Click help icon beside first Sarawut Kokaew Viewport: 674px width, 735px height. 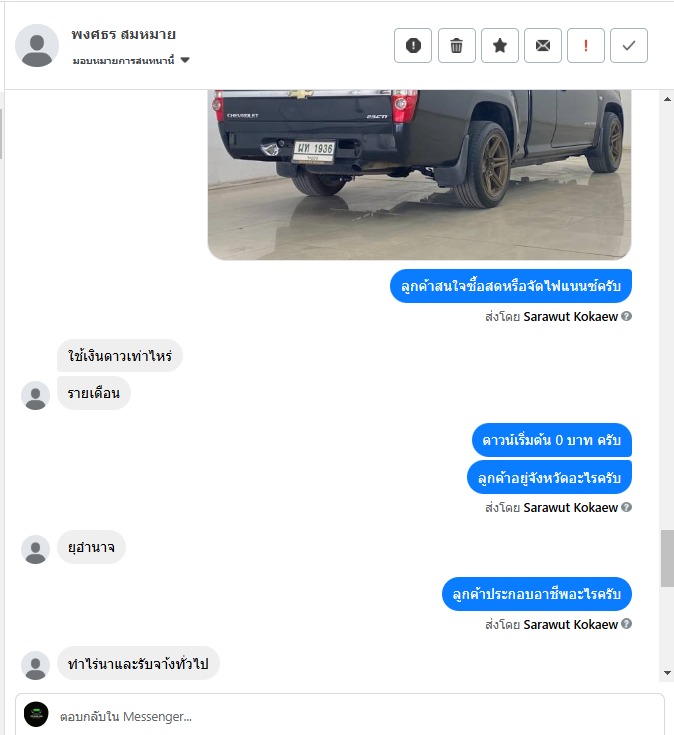[x=626, y=316]
